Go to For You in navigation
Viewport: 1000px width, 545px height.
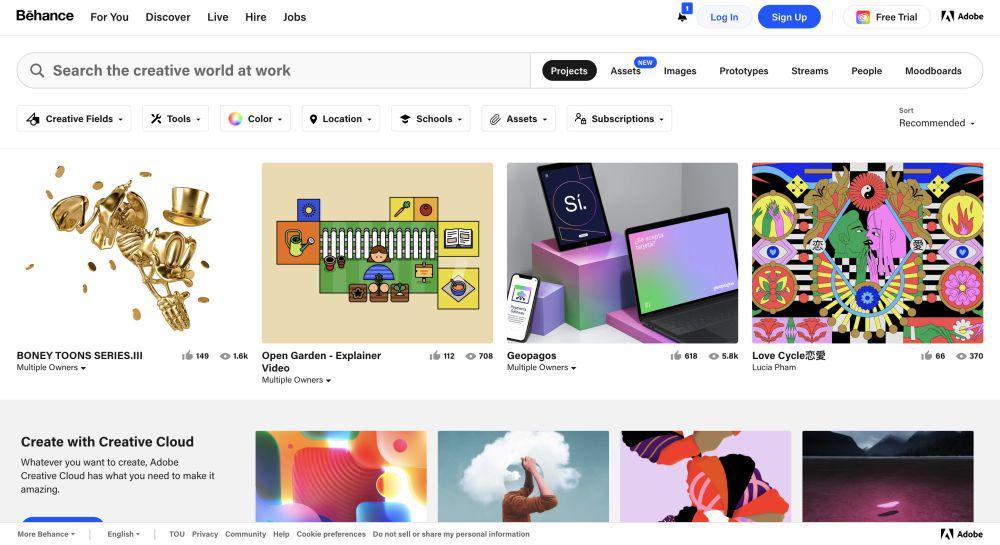(x=109, y=17)
